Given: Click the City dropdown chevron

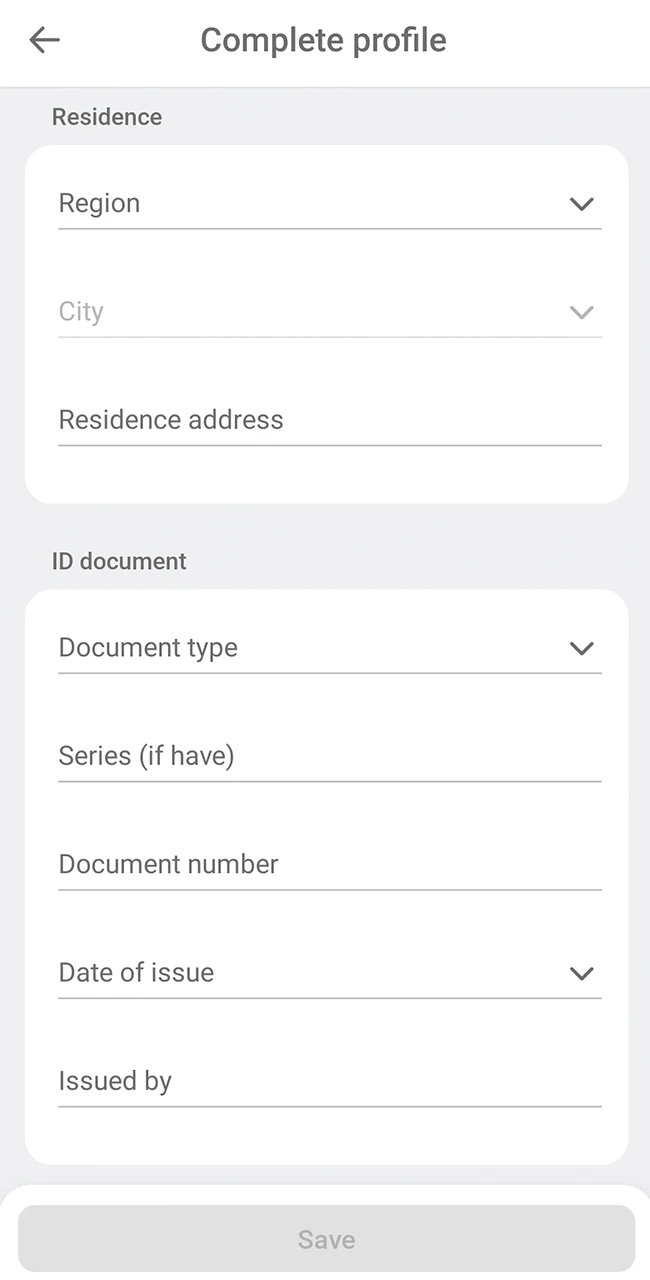Looking at the screenshot, I should (x=581, y=312).
